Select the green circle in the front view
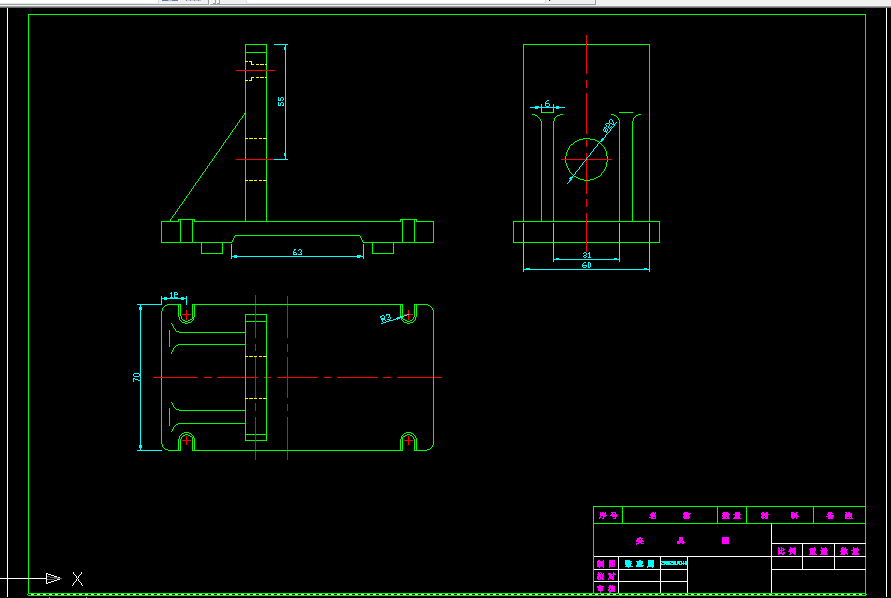 point(586,160)
